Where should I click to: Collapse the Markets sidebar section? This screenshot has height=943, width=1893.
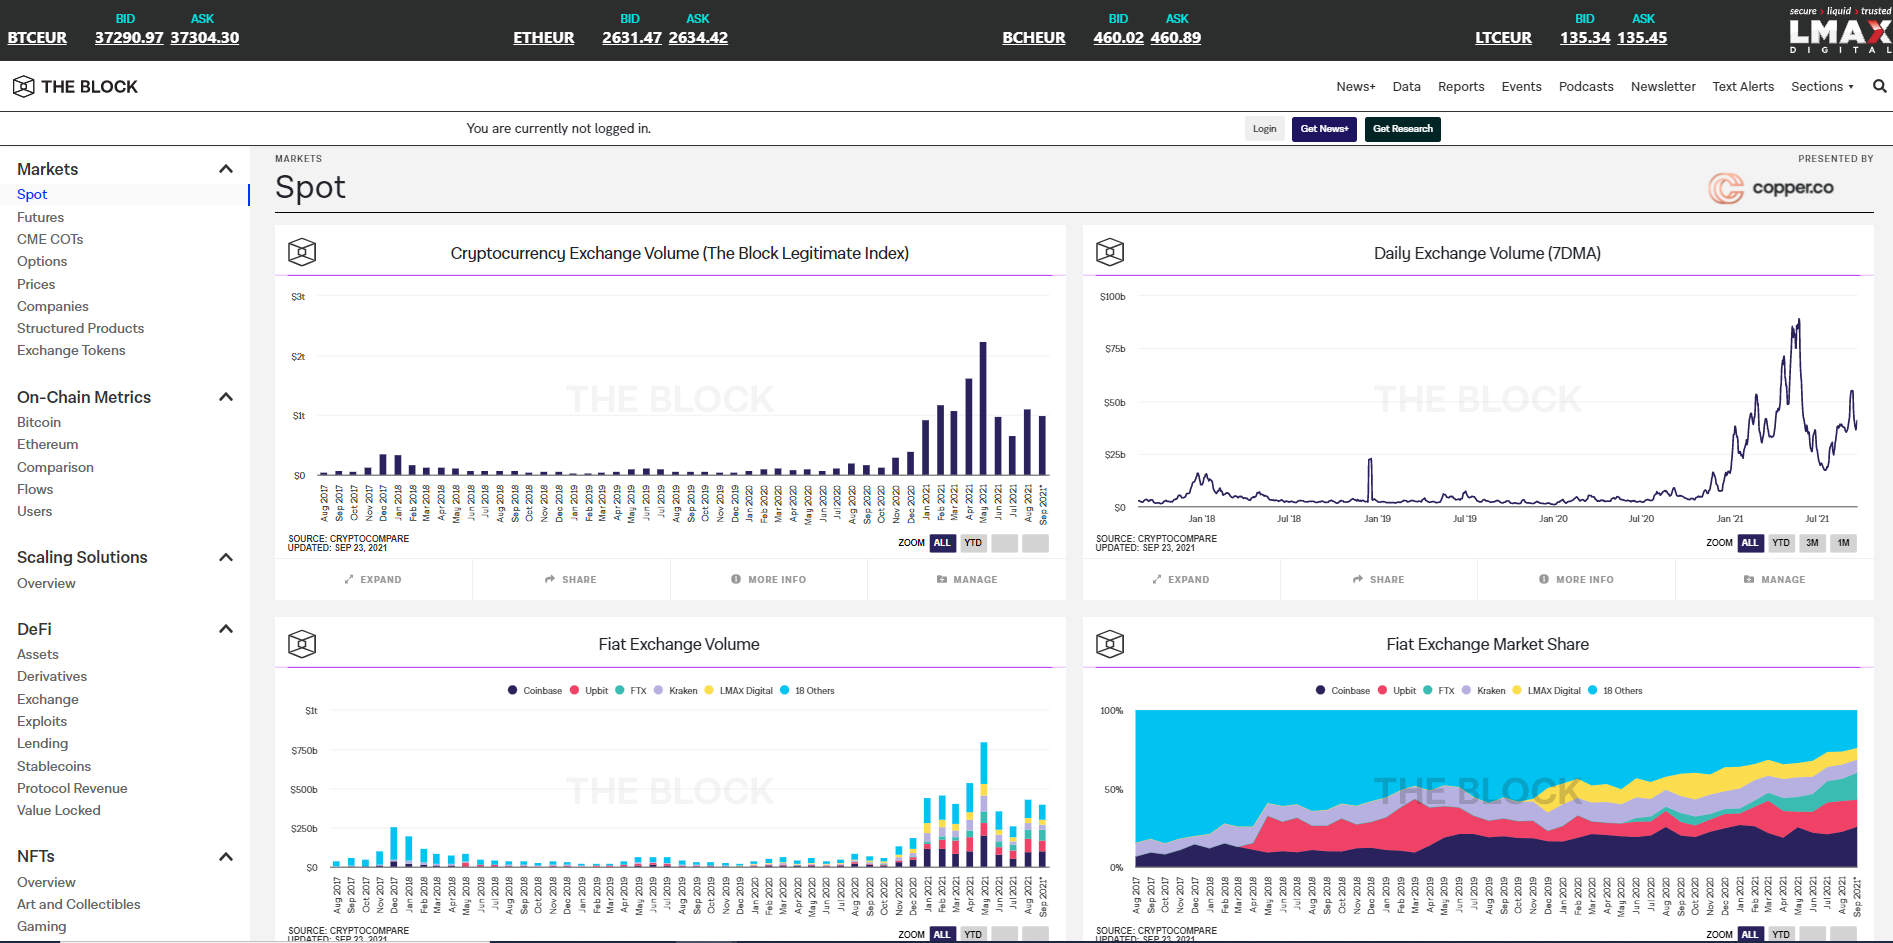pos(226,169)
